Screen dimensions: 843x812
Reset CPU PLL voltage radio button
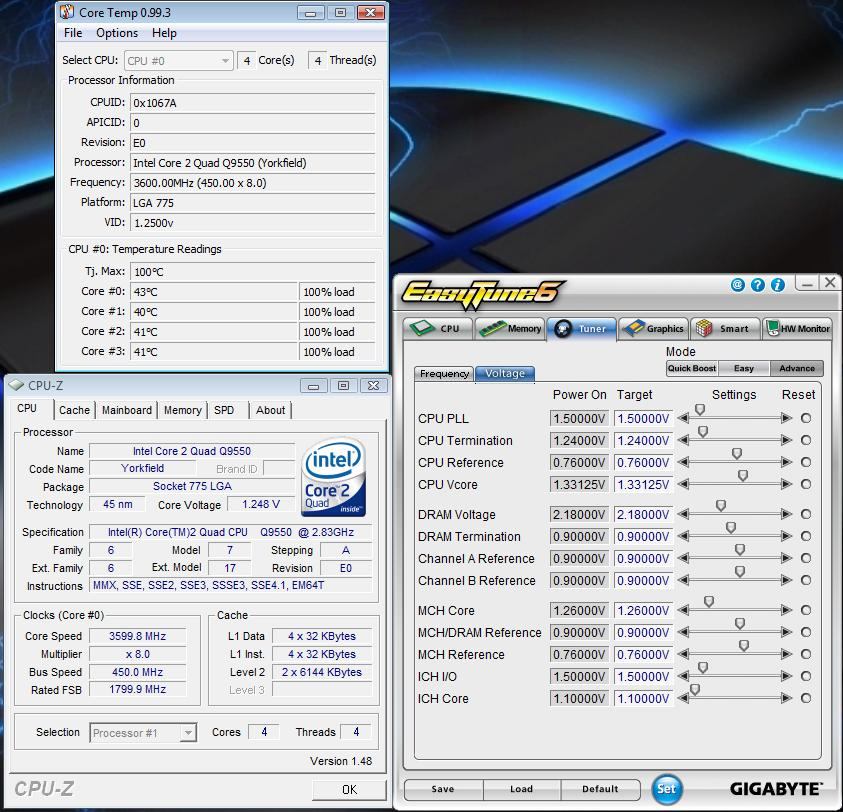[806, 418]
